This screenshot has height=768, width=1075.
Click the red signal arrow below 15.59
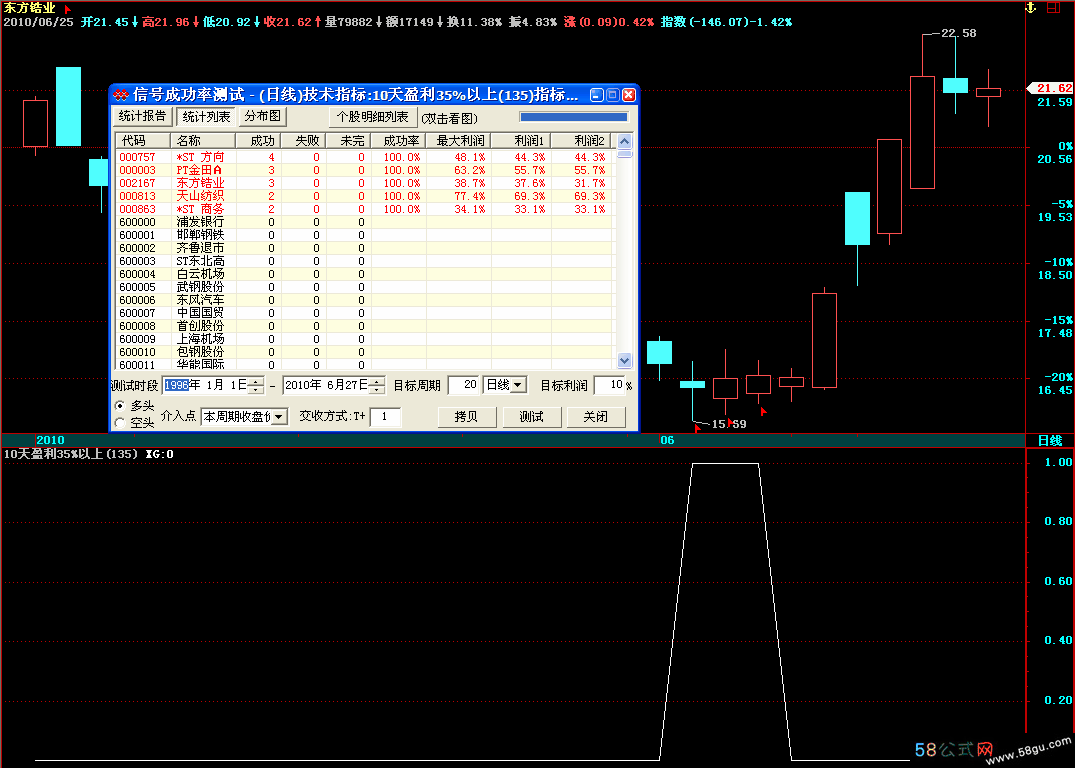coord(697,429)
